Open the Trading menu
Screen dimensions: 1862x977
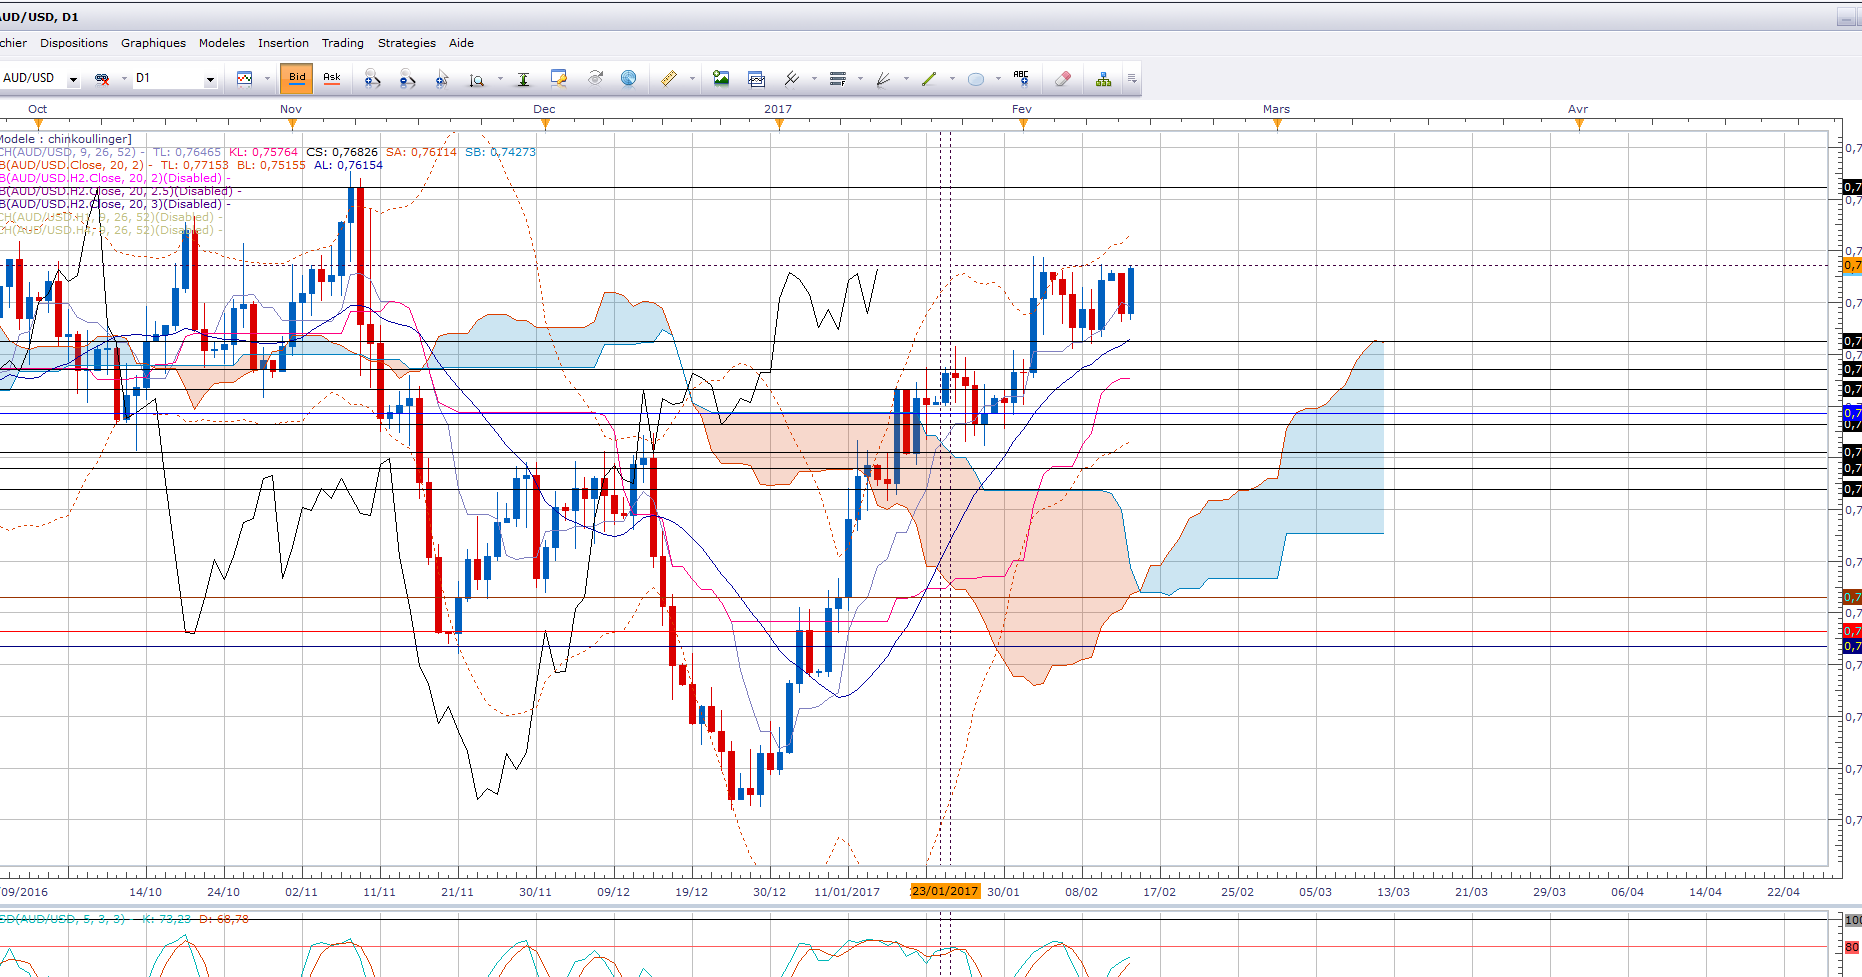[x=343, y=43]
